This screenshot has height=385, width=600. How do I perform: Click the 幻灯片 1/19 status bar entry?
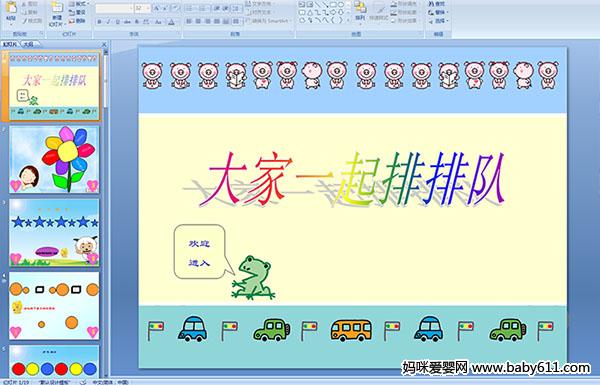16,382
